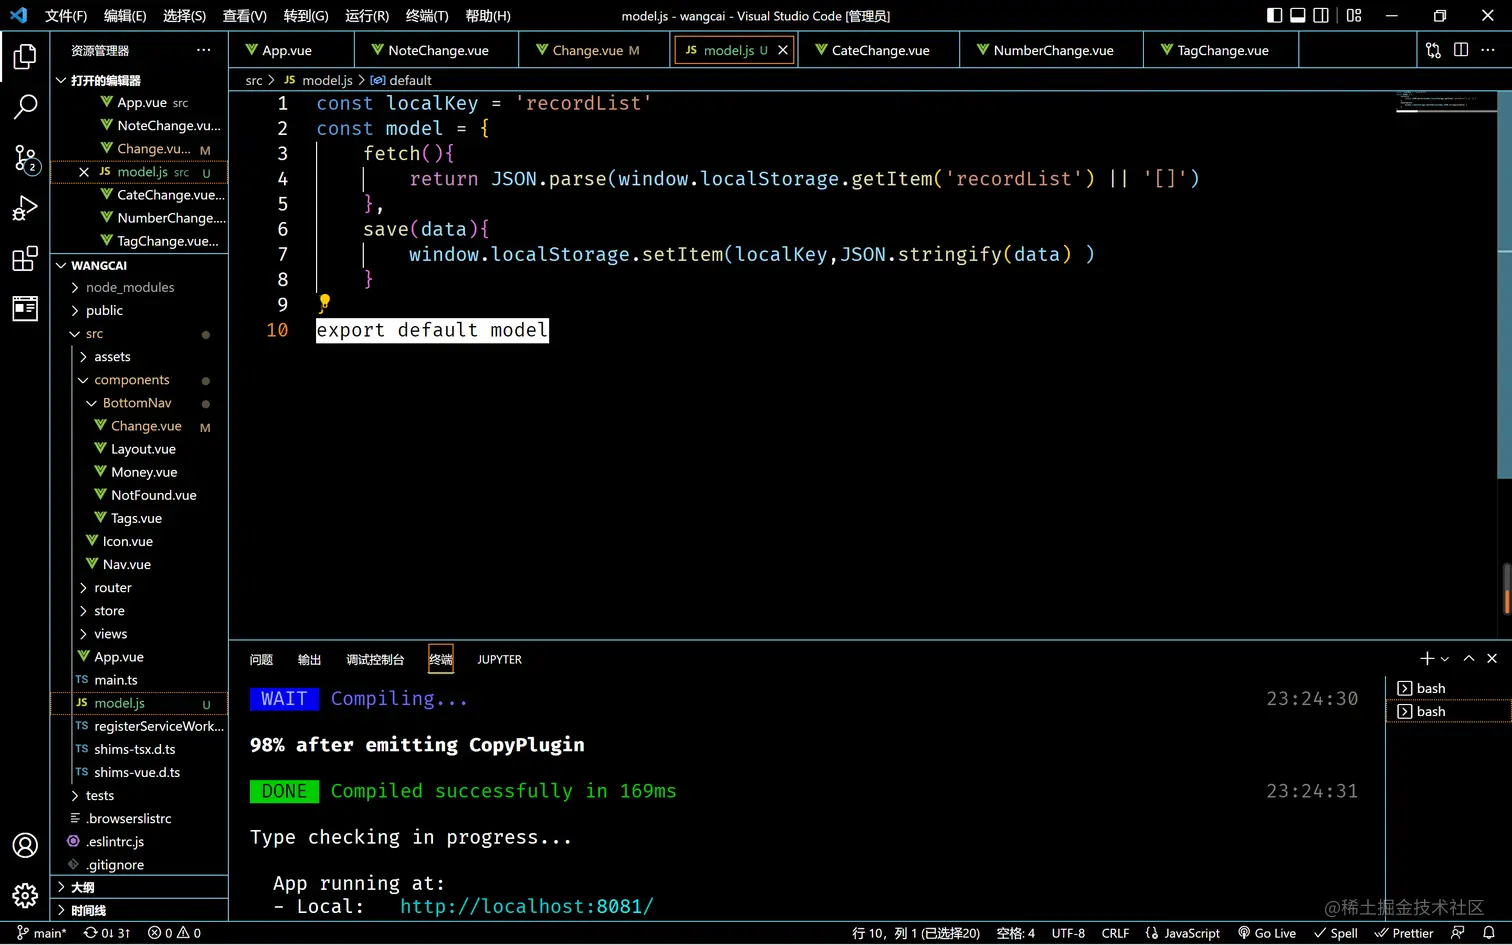The image size is (1512, 945).
Task: Open main.ts in the file explorer
Action: tap(116, 680)
